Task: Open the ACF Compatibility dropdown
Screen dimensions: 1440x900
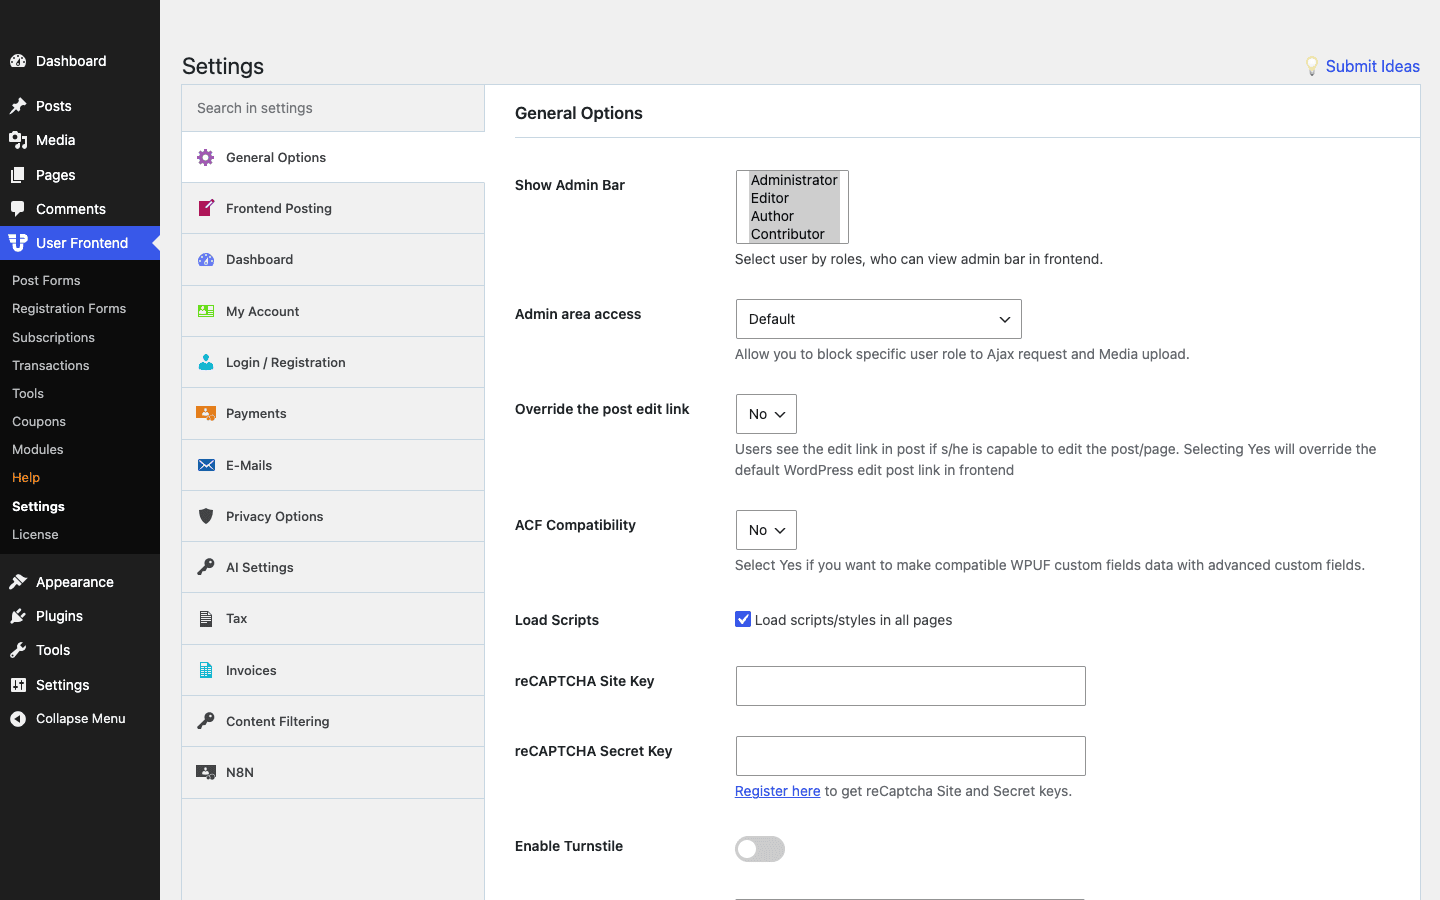Action: pos(766,530)
